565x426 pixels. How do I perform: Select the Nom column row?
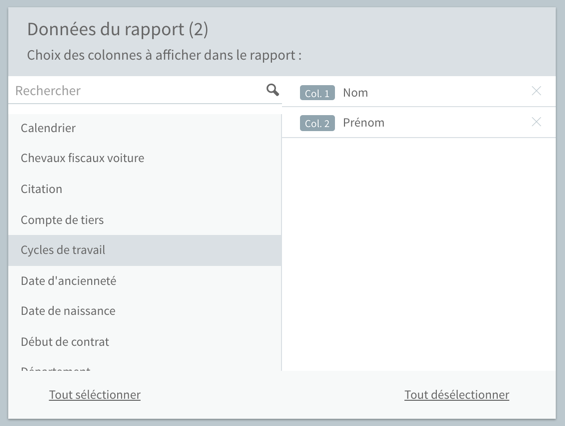[x=419, y=92]
